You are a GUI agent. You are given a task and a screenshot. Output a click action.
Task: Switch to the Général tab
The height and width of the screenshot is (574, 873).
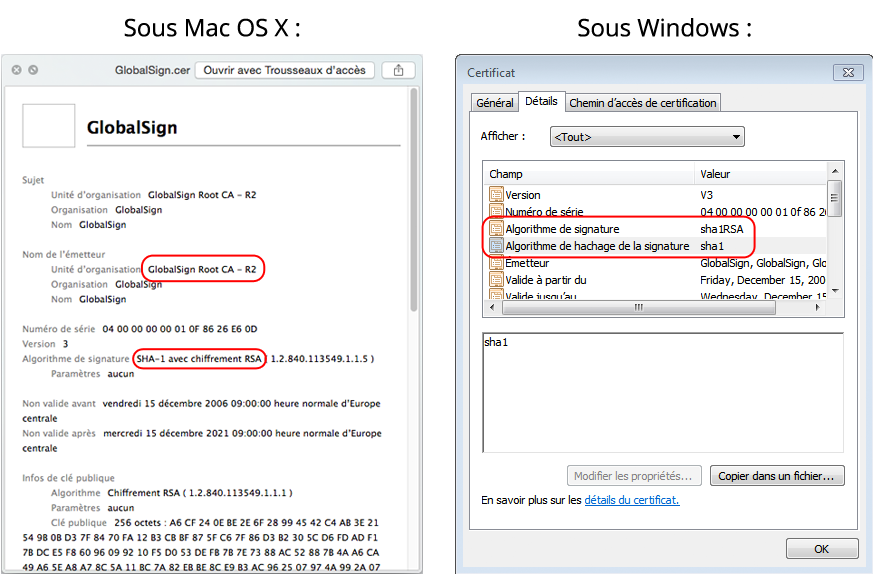point(494,103)
